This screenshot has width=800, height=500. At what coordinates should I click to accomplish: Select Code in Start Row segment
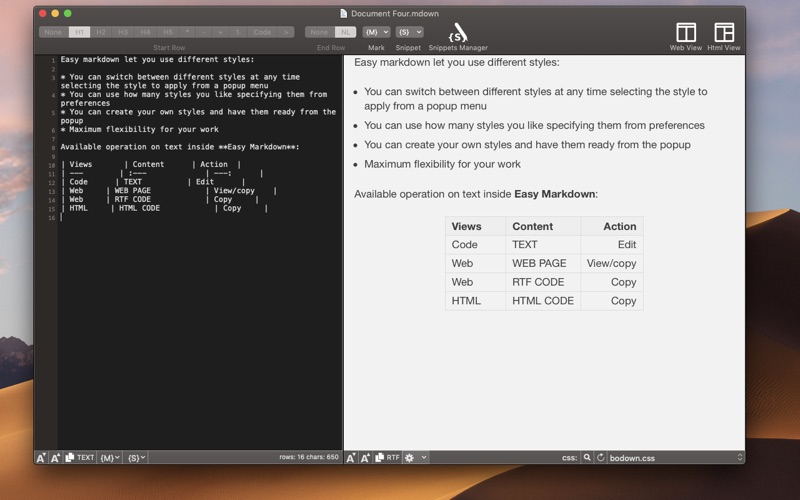(x=262, y=32)
